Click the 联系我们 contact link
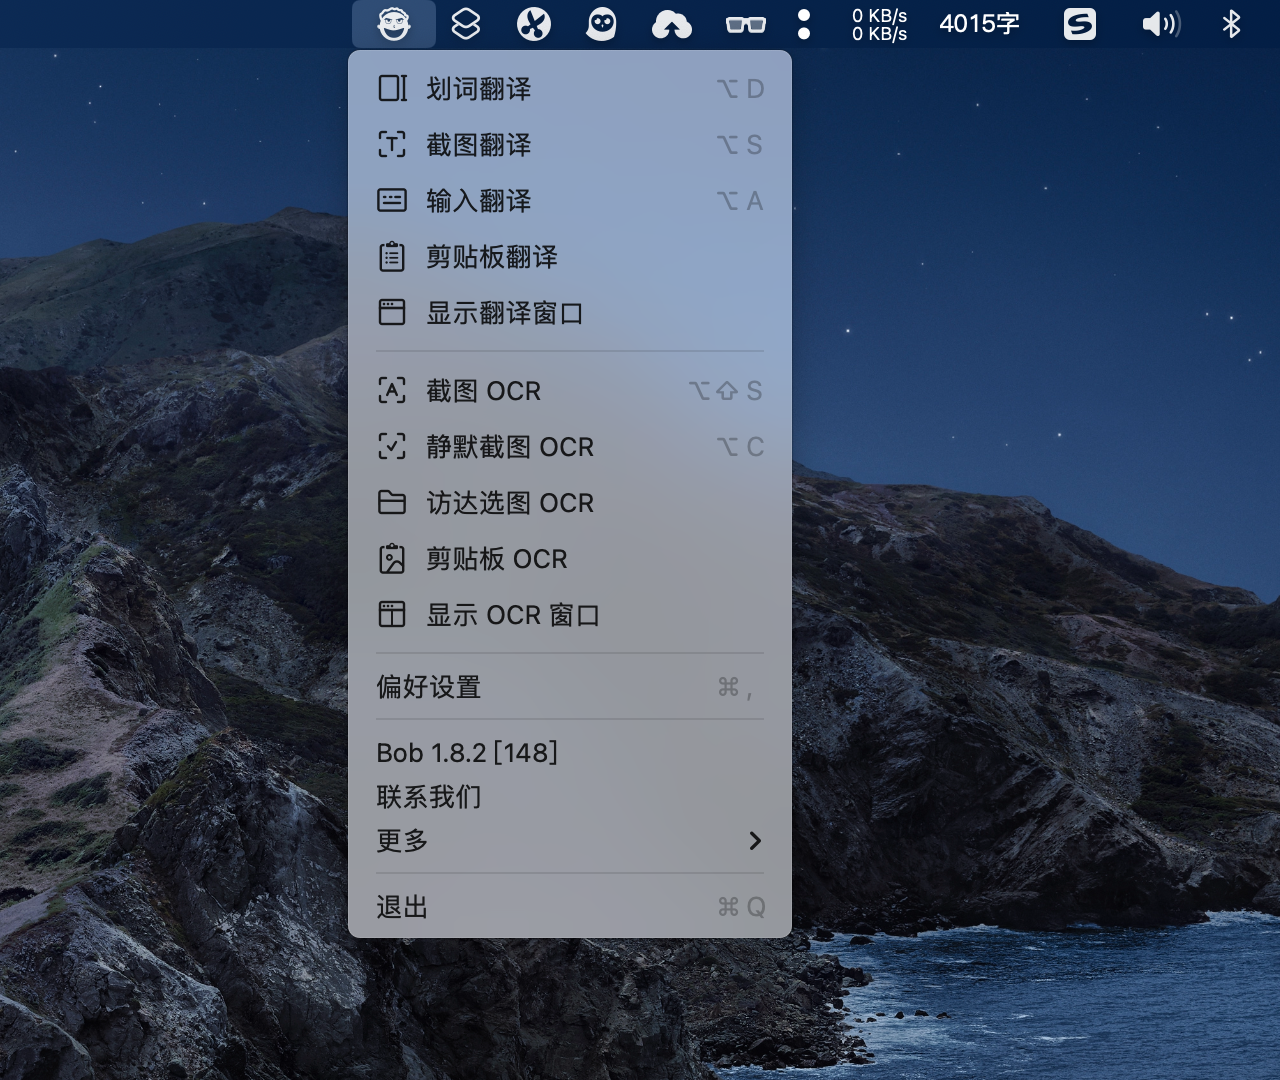 [428, 797]
